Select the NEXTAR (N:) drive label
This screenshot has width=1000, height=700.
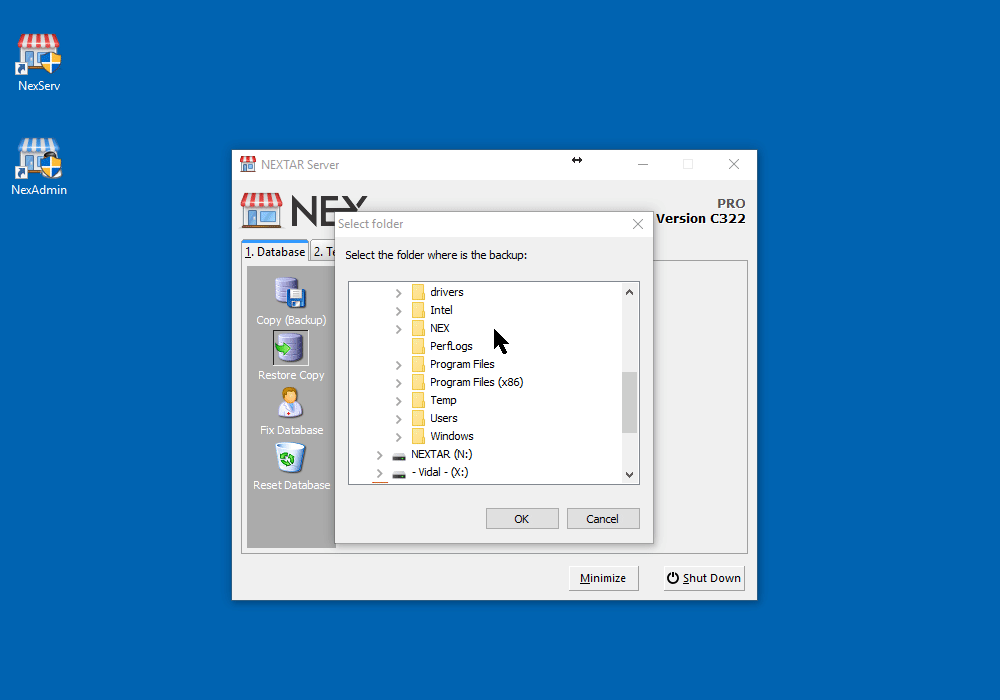coord(441,454)
